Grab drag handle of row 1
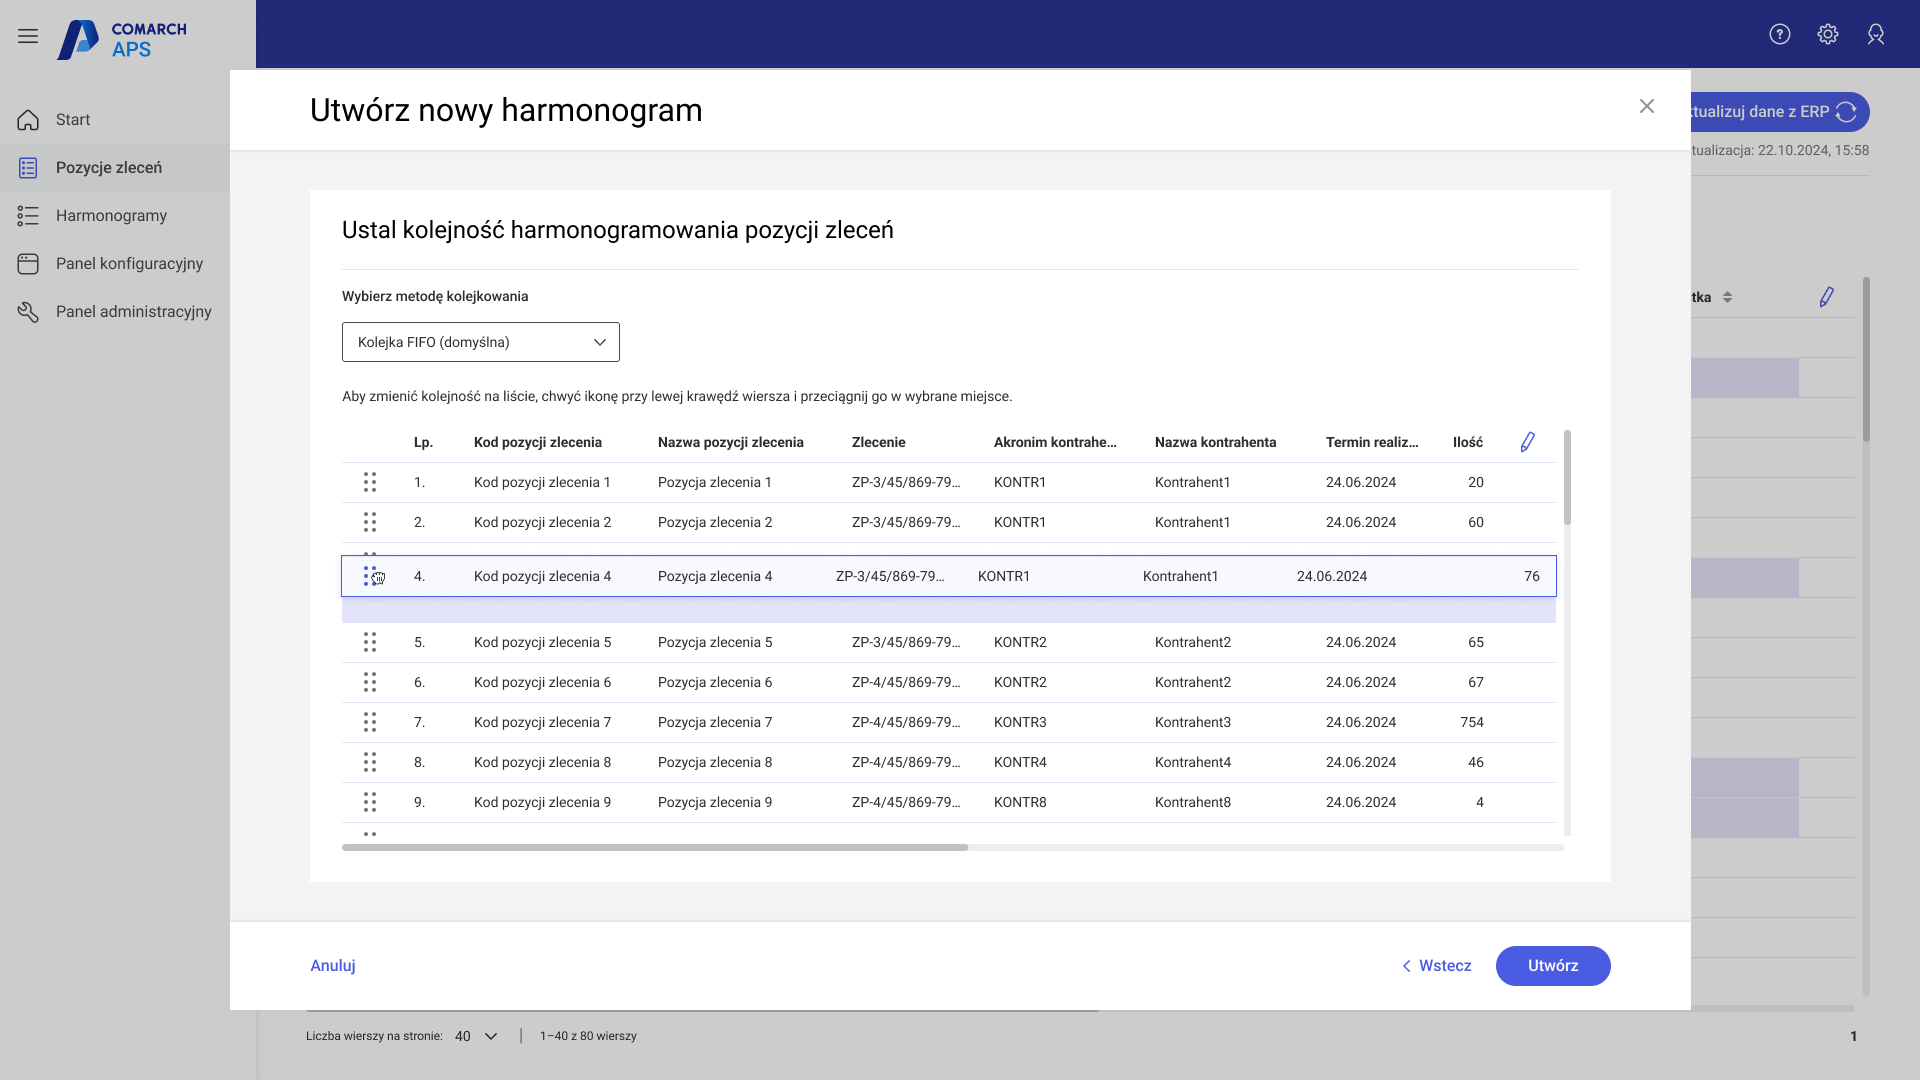The image size is (1920, 1080). click(x=370, y=482)
